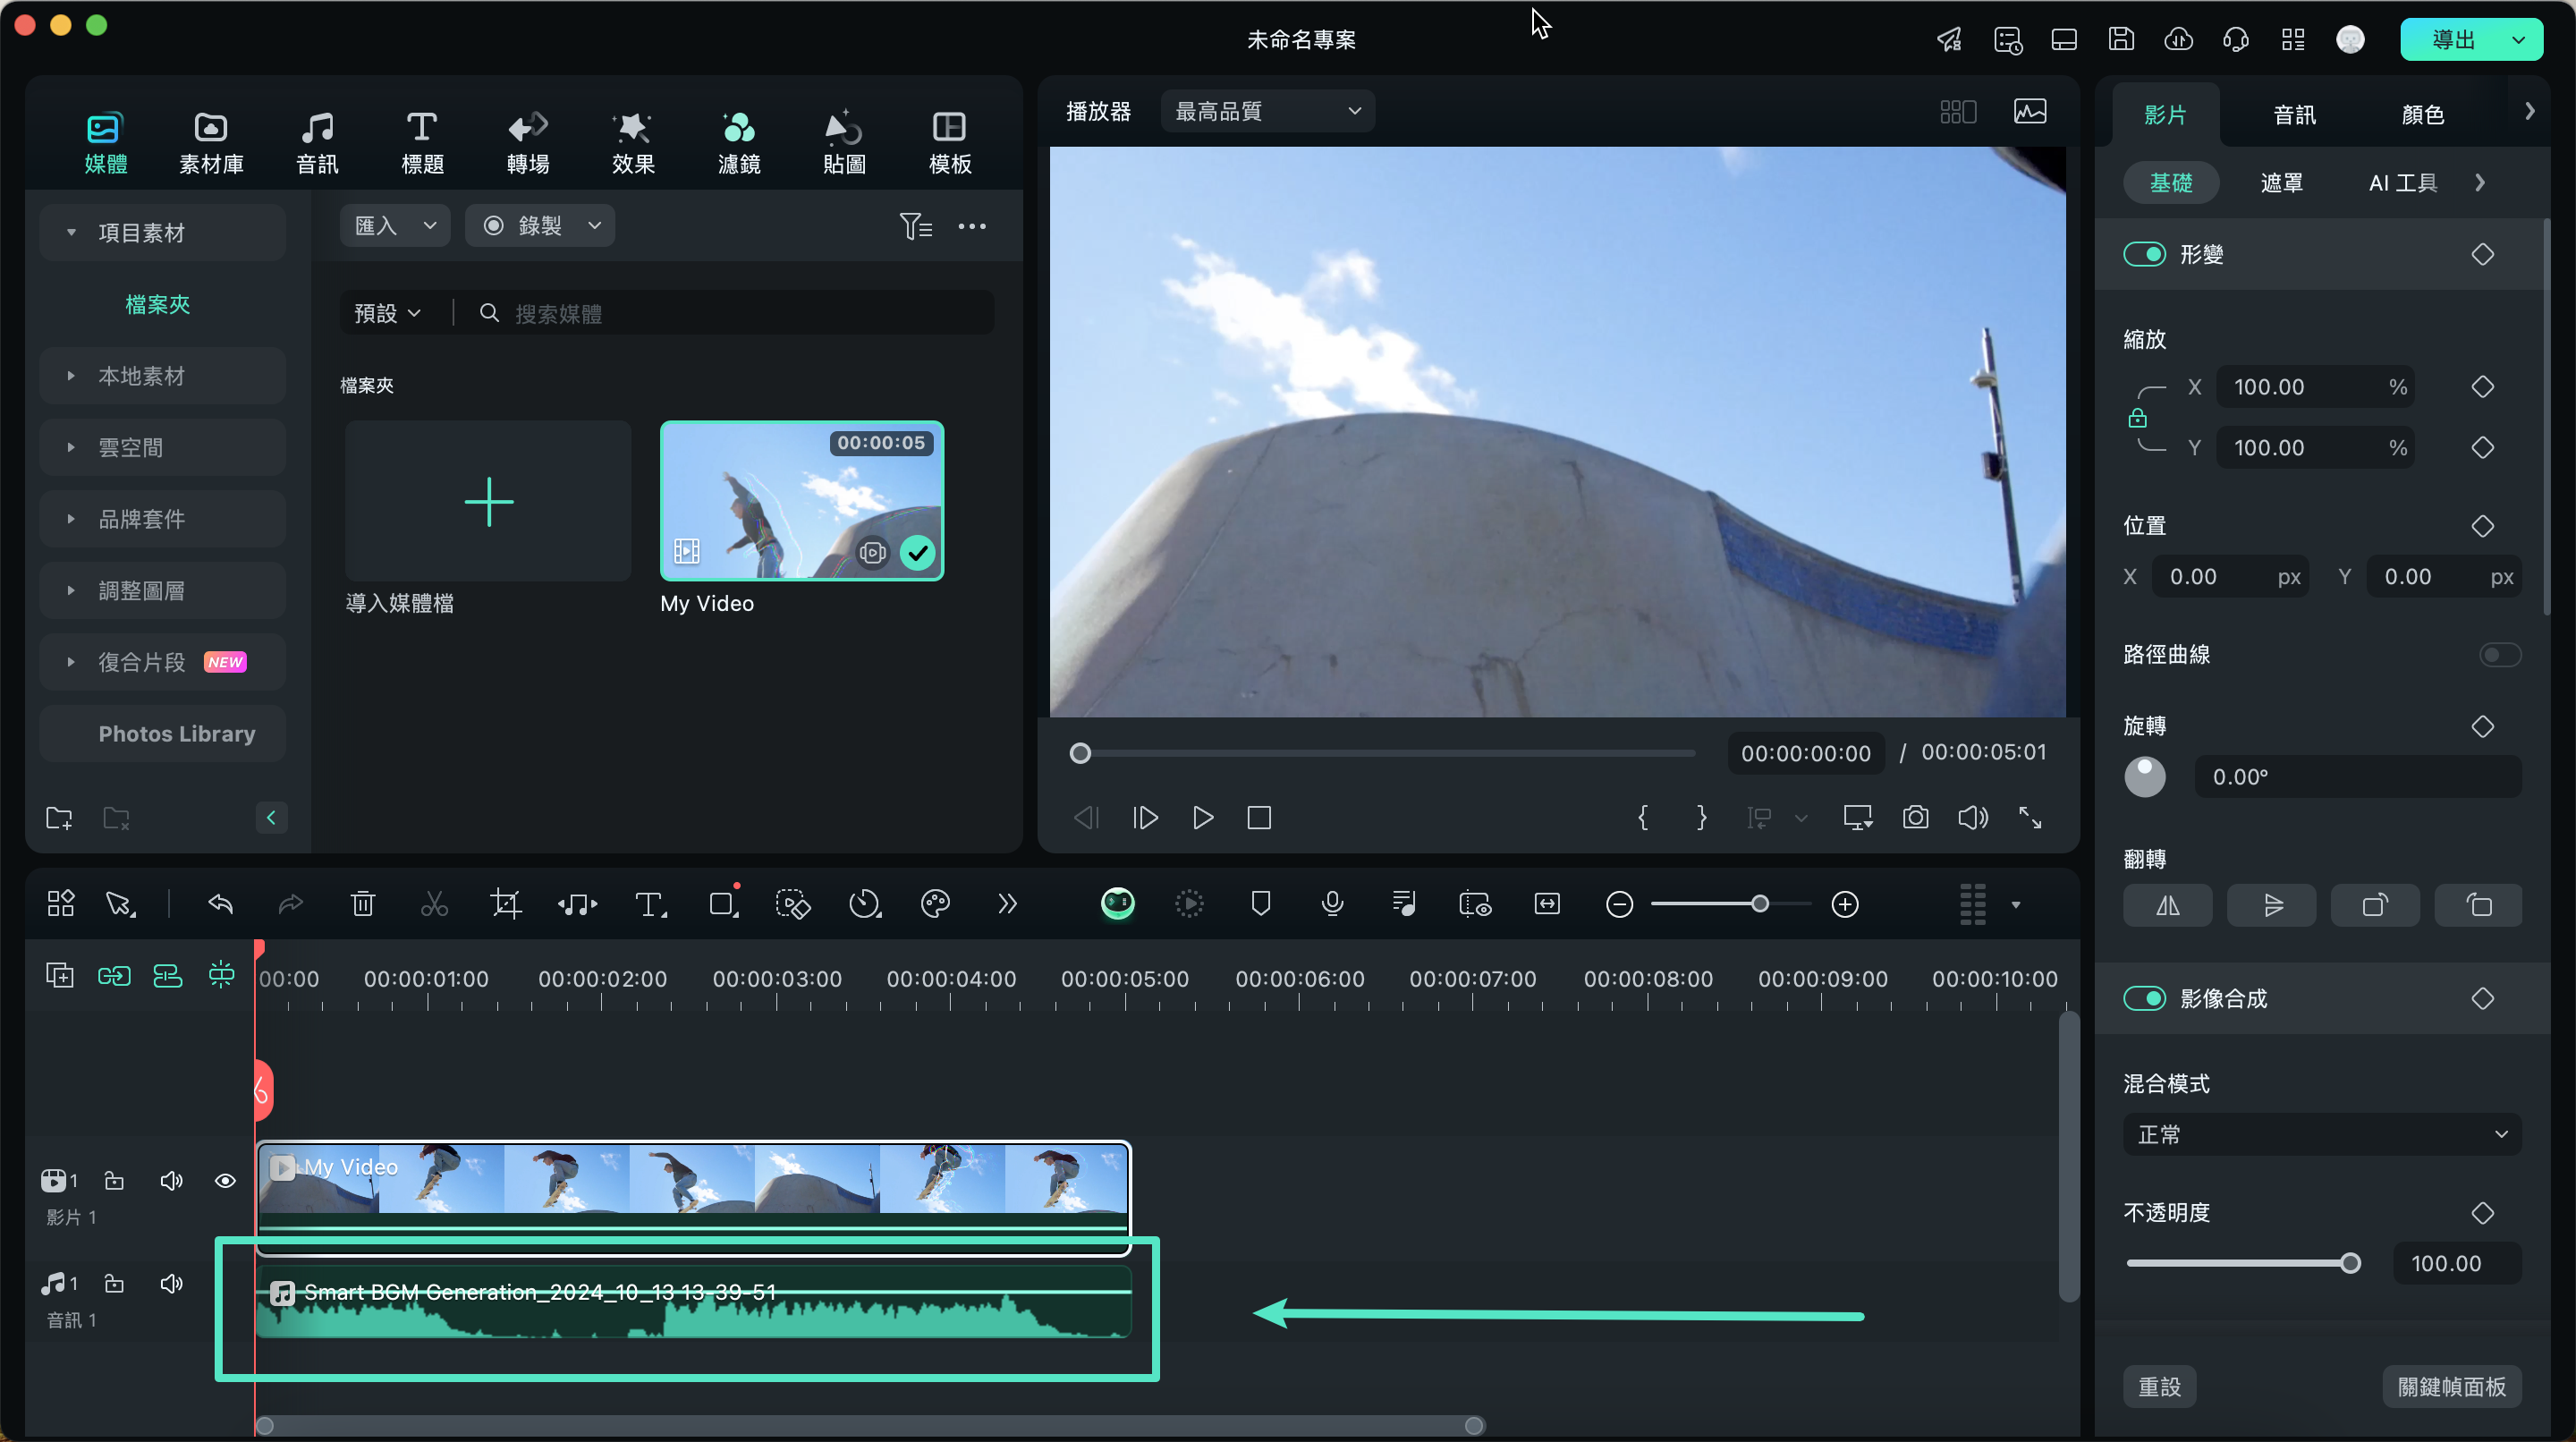This screenshot has height=1442, width=2576.
Task: Click the play button in player
Action: 1203,818
